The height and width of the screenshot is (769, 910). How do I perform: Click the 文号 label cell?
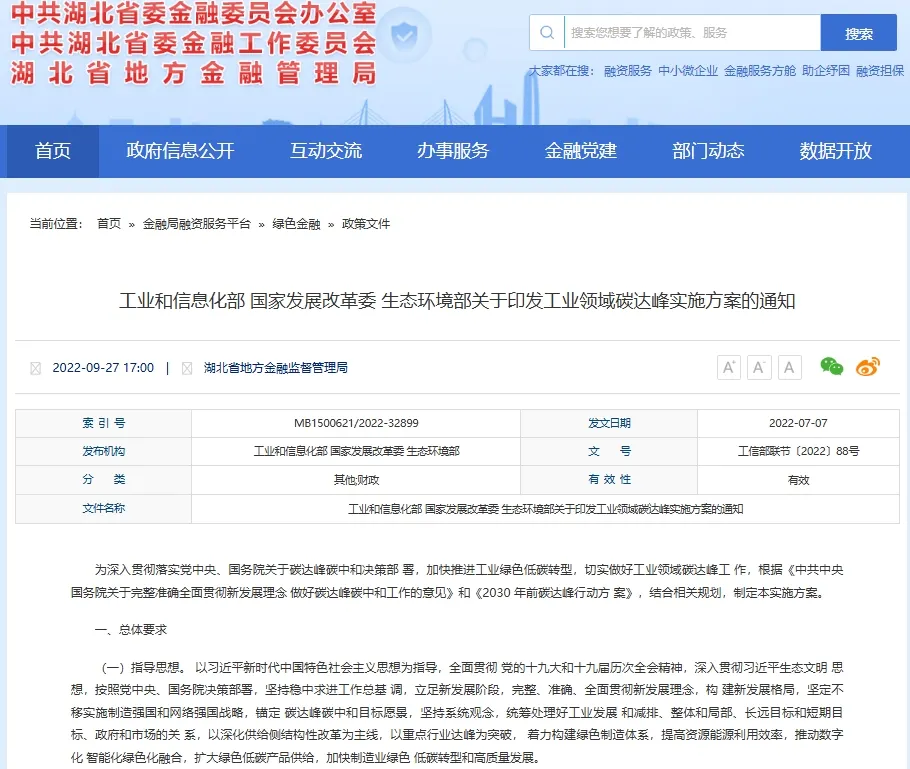(609, 451)
